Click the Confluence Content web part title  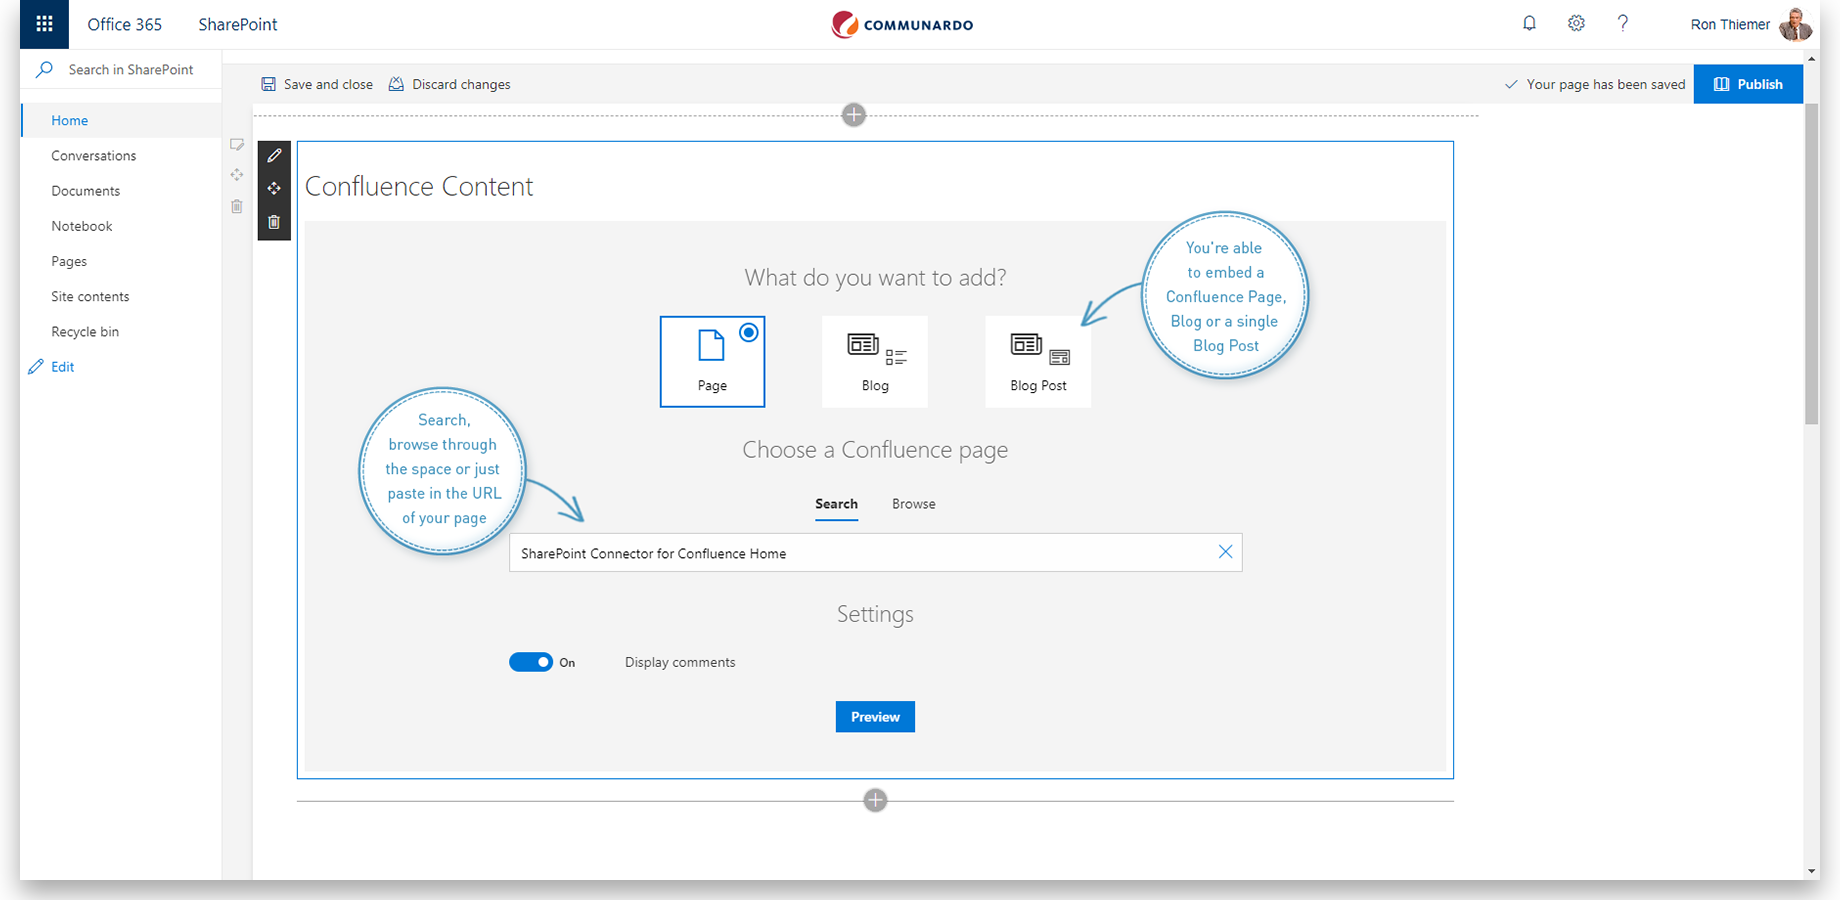[419, 186]
